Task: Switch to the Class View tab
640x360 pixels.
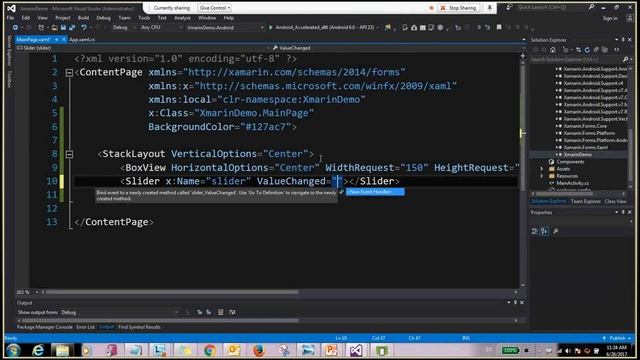Action: point(616,201)
